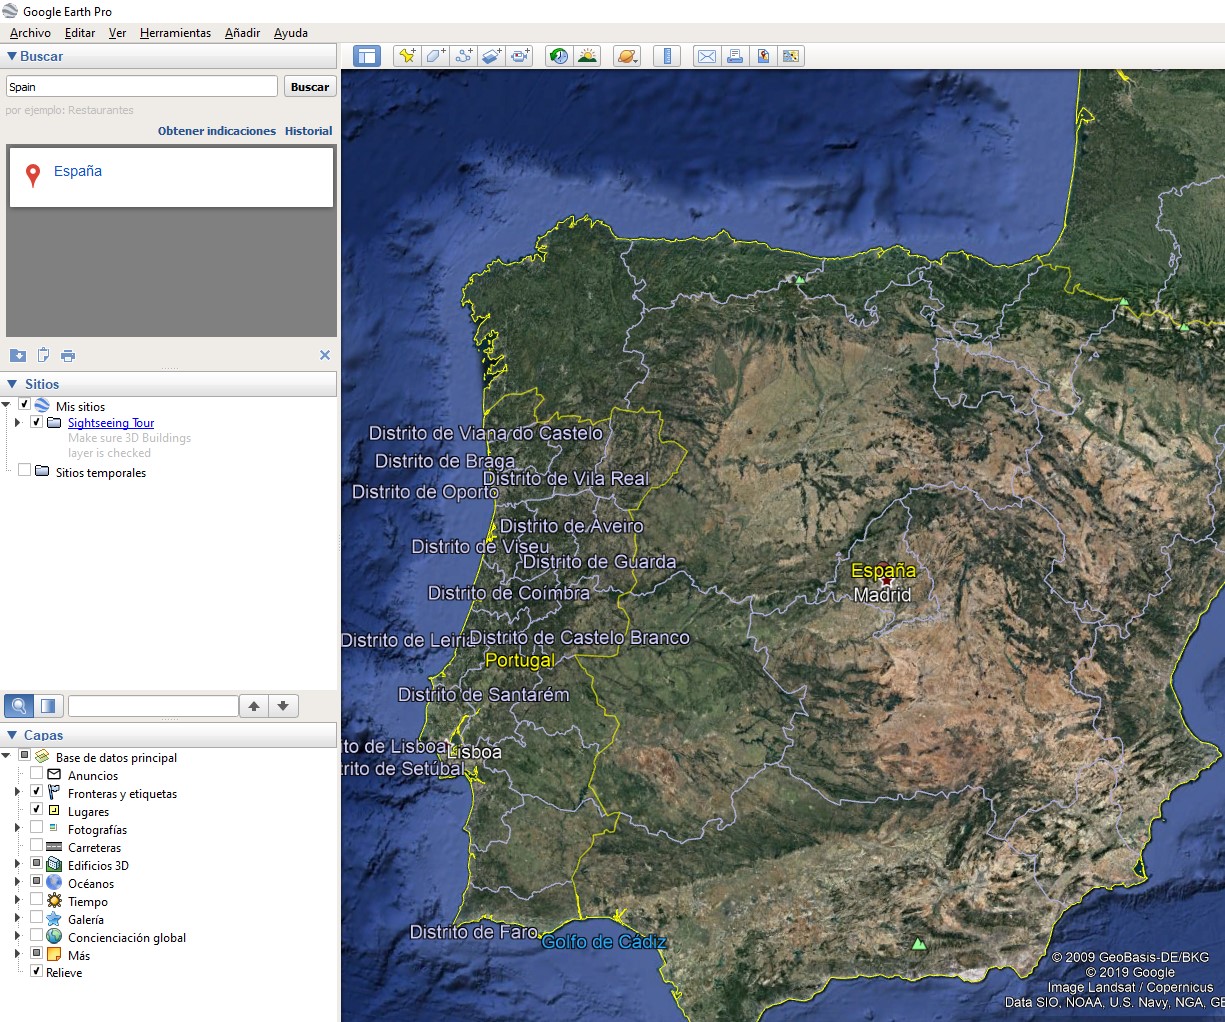Viewport: 1225px width, 1022px height.
Task: Uncheck the Sightseeing Tour folder
Action: tap(36, 422)
